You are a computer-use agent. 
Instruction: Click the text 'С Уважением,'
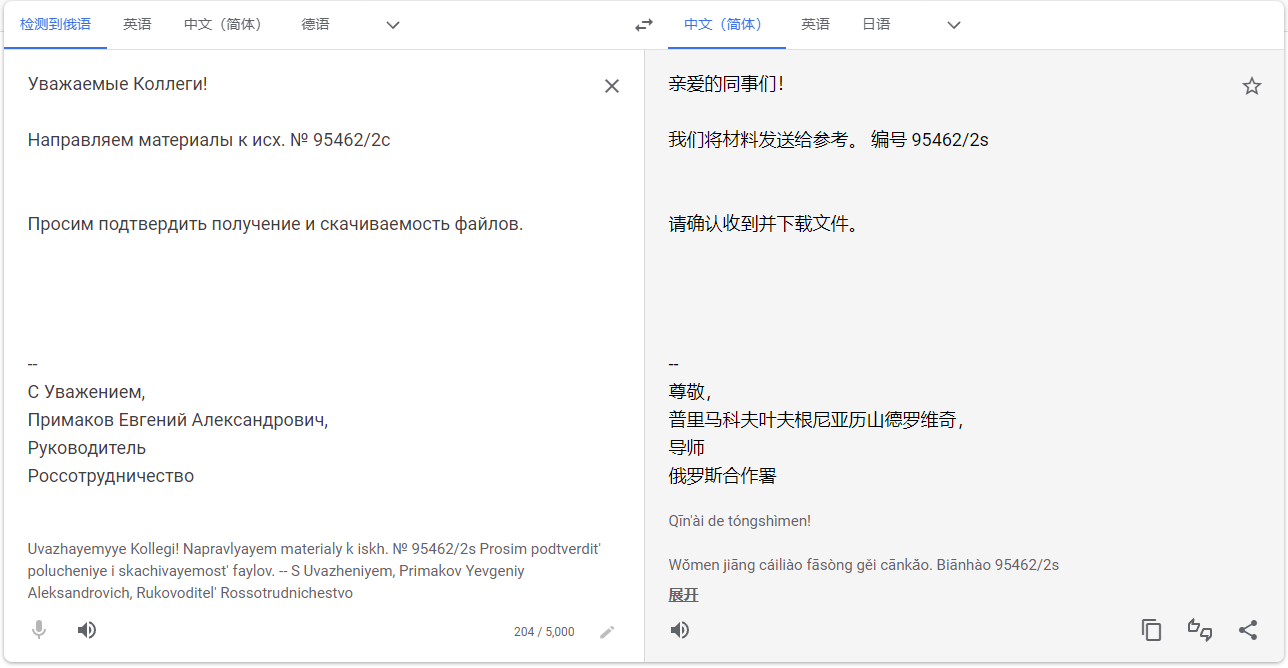[x=86, y=392]
